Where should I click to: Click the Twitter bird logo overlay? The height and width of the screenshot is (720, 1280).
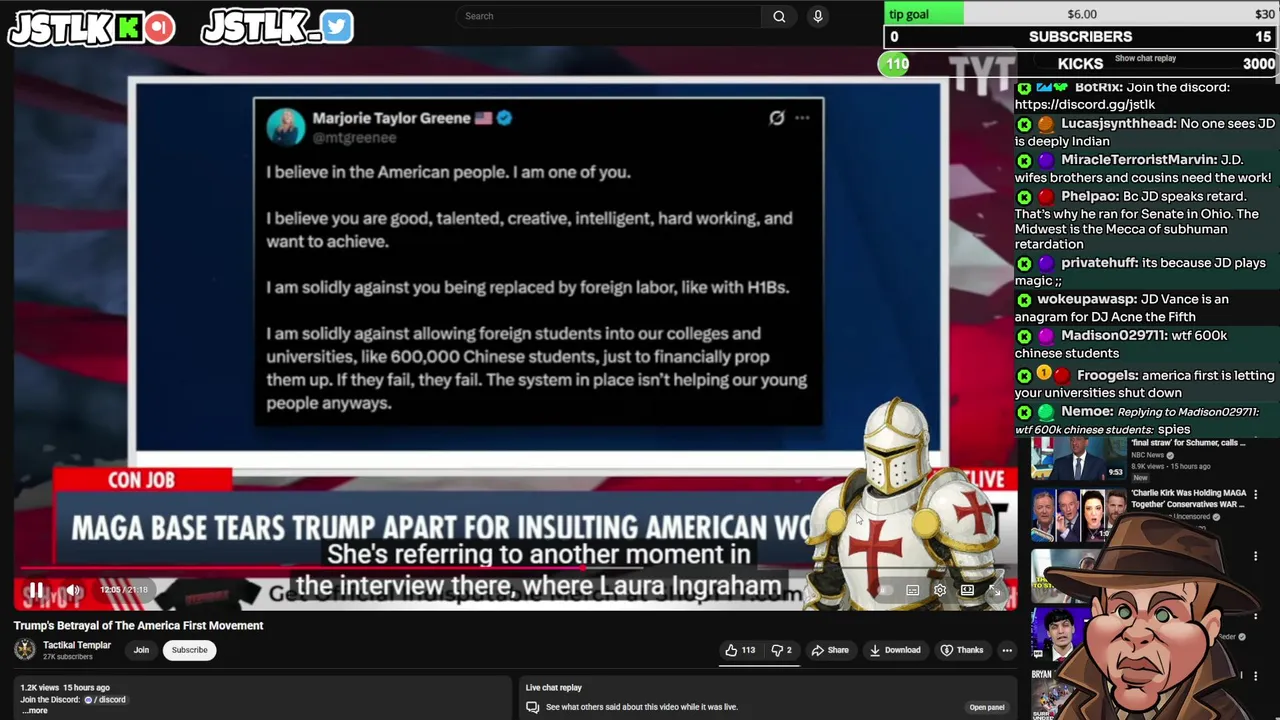[x=337, y=27]
